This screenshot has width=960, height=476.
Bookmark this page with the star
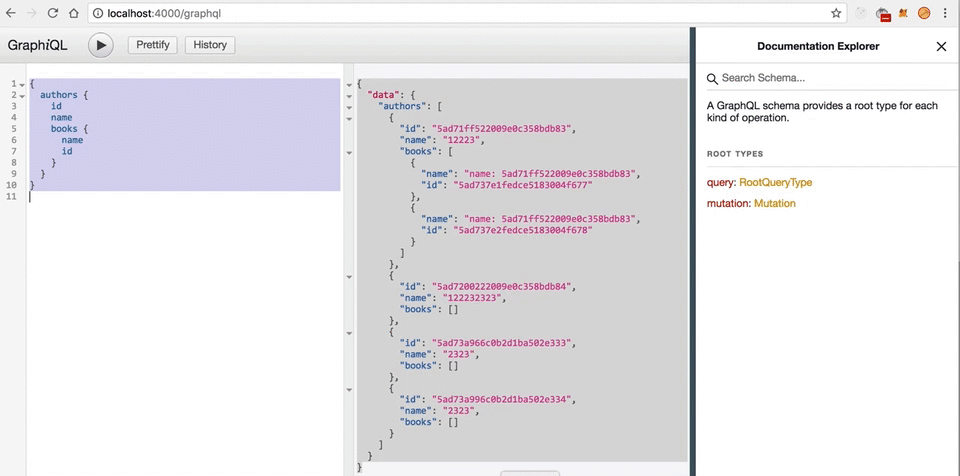click(x=836, y=13)
